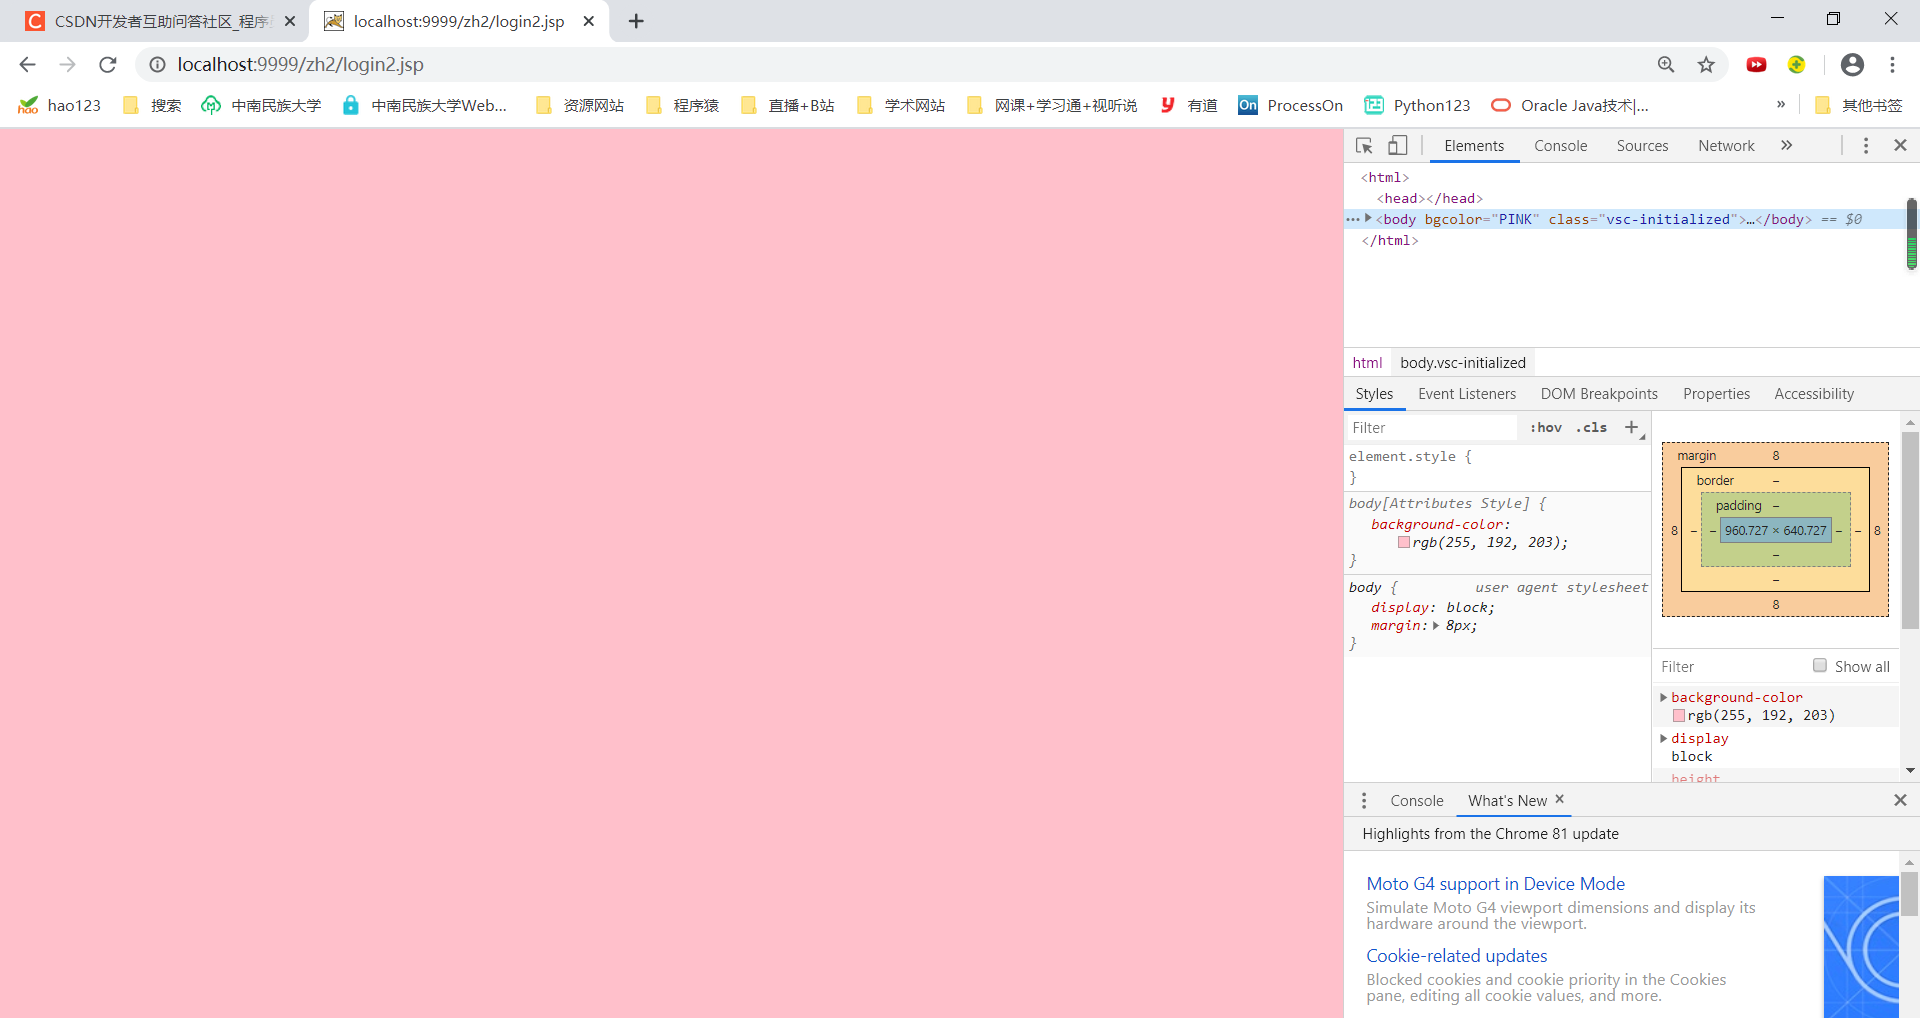Click the Styles filter input field
The height and width of the screenshot is (1018, 1920).
coord(1432,427)
